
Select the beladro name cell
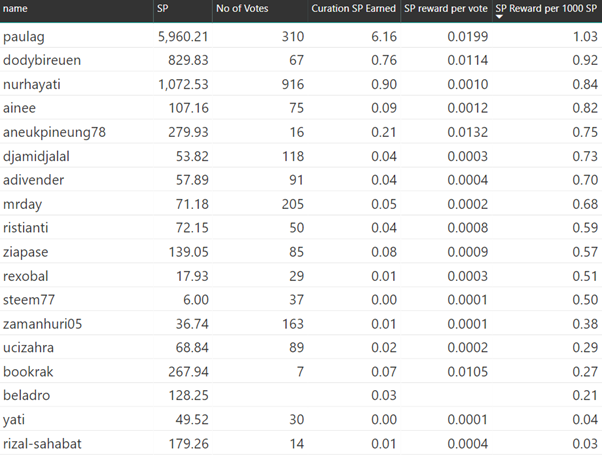tap(26, 395)
